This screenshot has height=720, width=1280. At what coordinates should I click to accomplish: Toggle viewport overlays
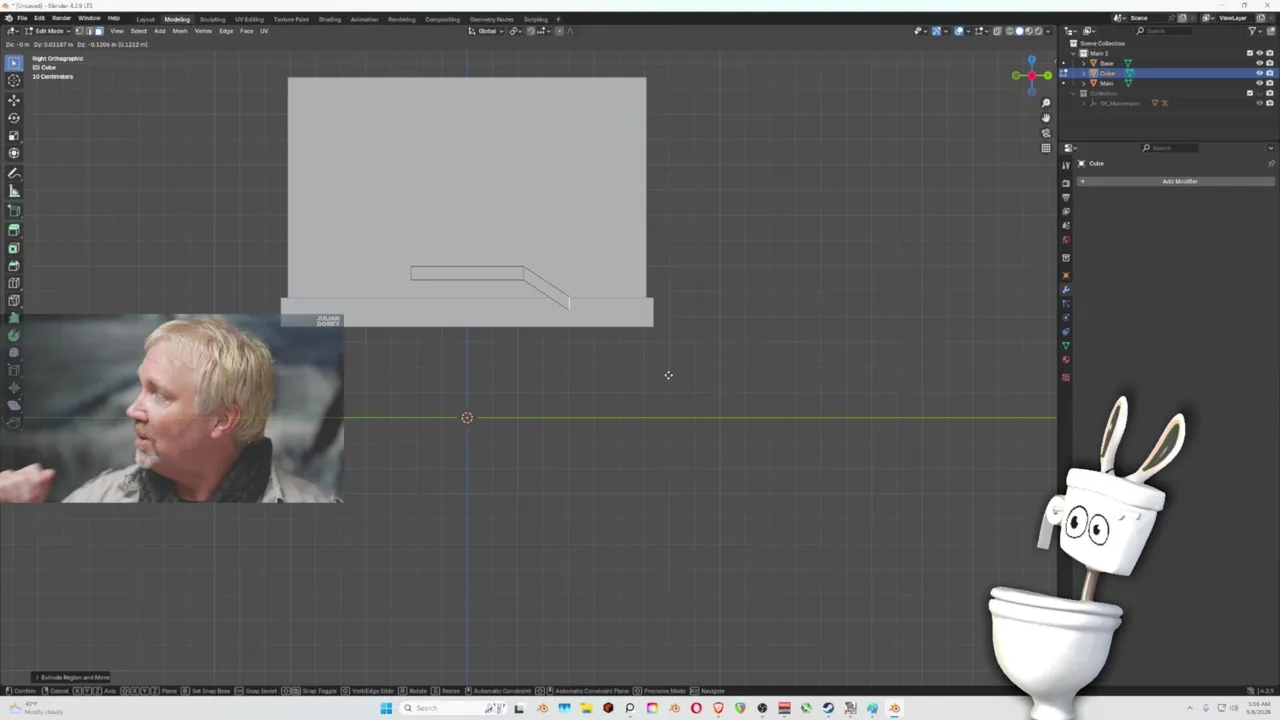pos(959,31)
